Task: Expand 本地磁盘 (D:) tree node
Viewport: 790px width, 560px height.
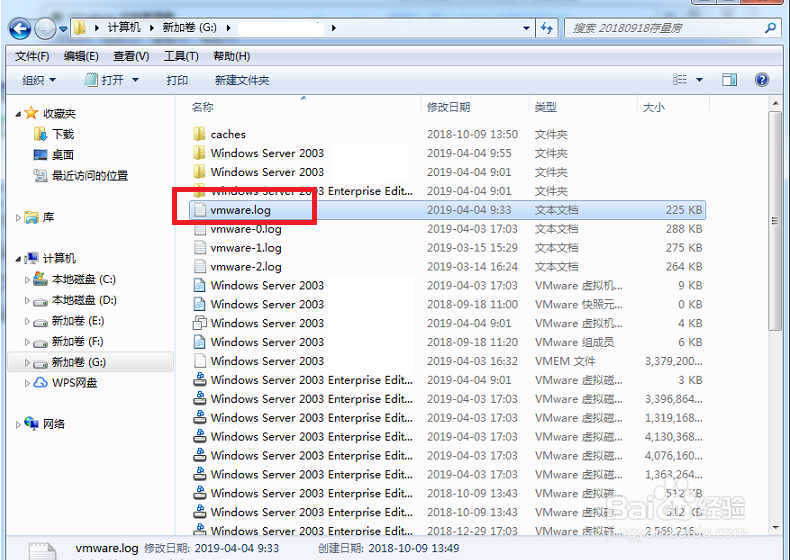Action: [x=27, y=300]
